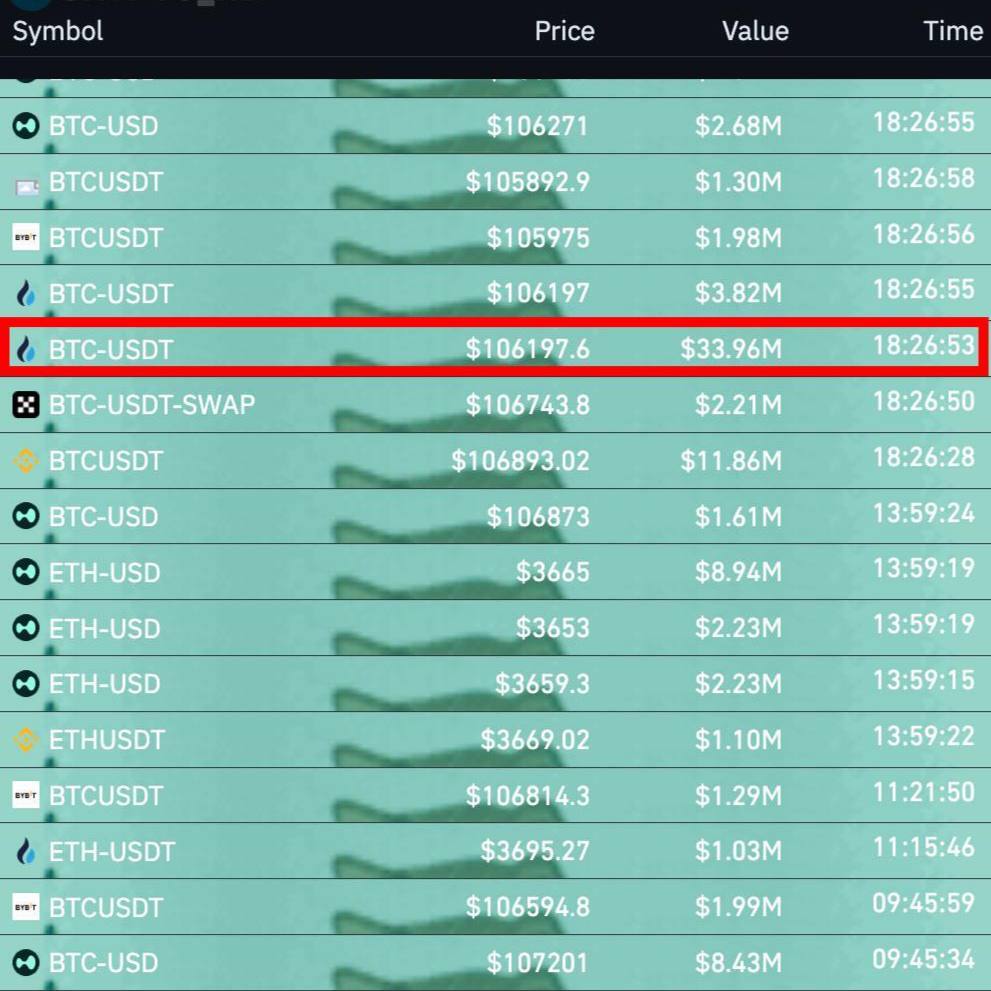Click value $8.43M
The height and width of the screenshot is (991, 991).
[738, 963]
